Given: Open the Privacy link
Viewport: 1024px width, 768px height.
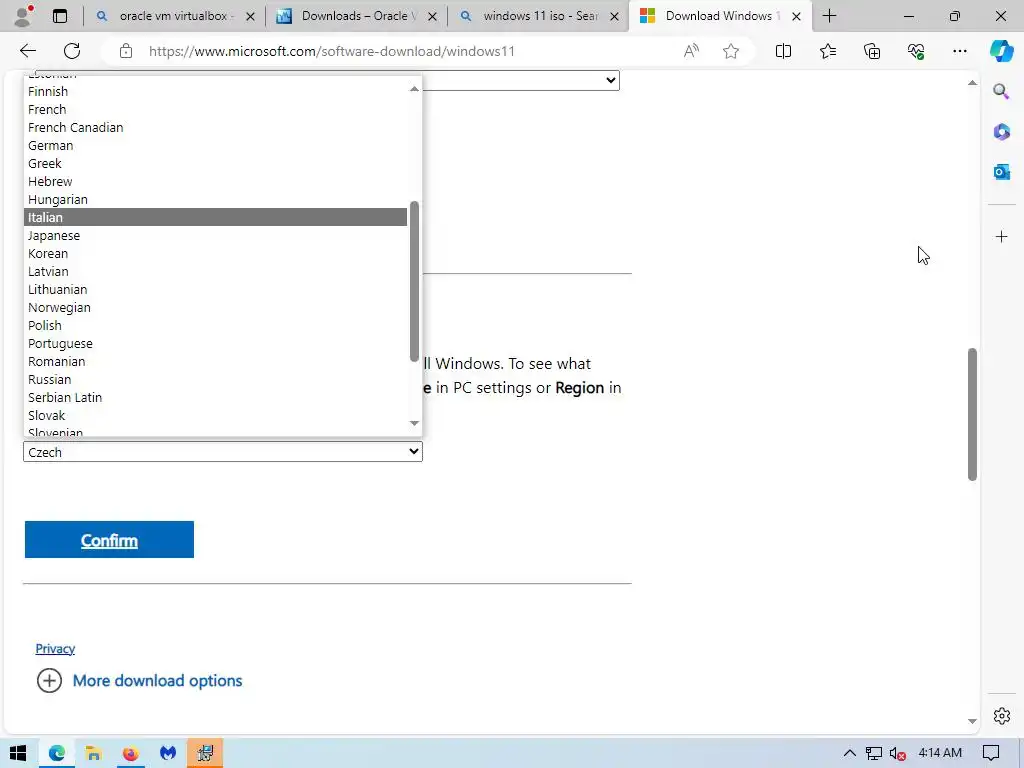Looking at the screenshot, I should [55, 648].
